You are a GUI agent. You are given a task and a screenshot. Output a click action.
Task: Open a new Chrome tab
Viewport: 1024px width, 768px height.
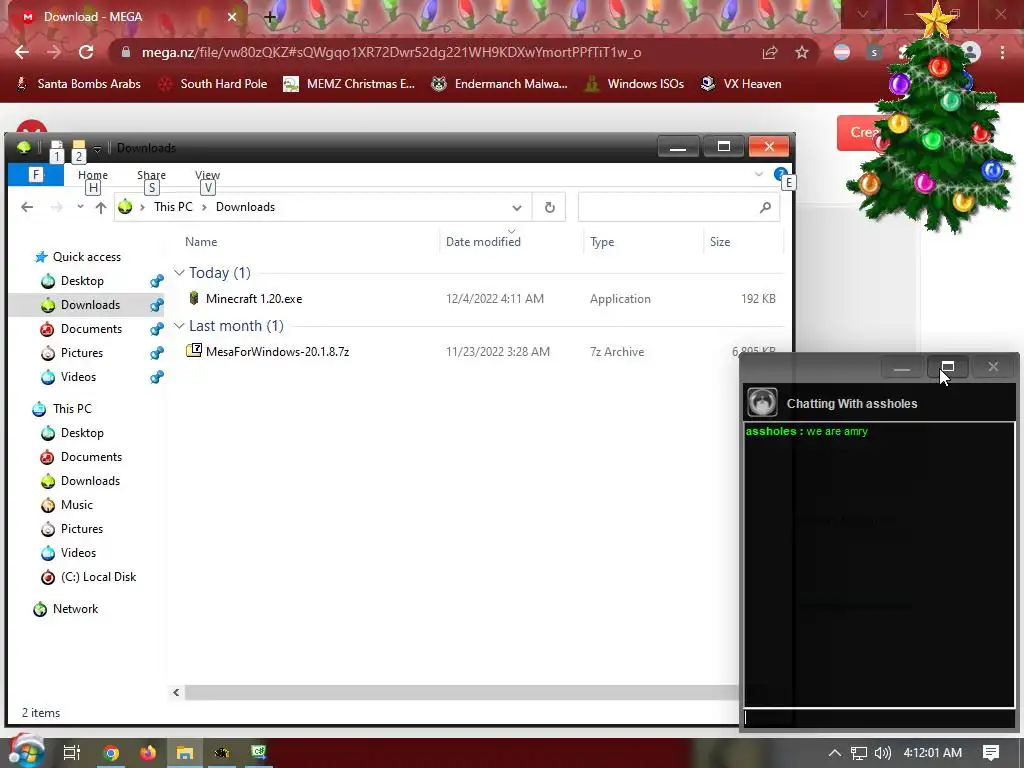270,17
